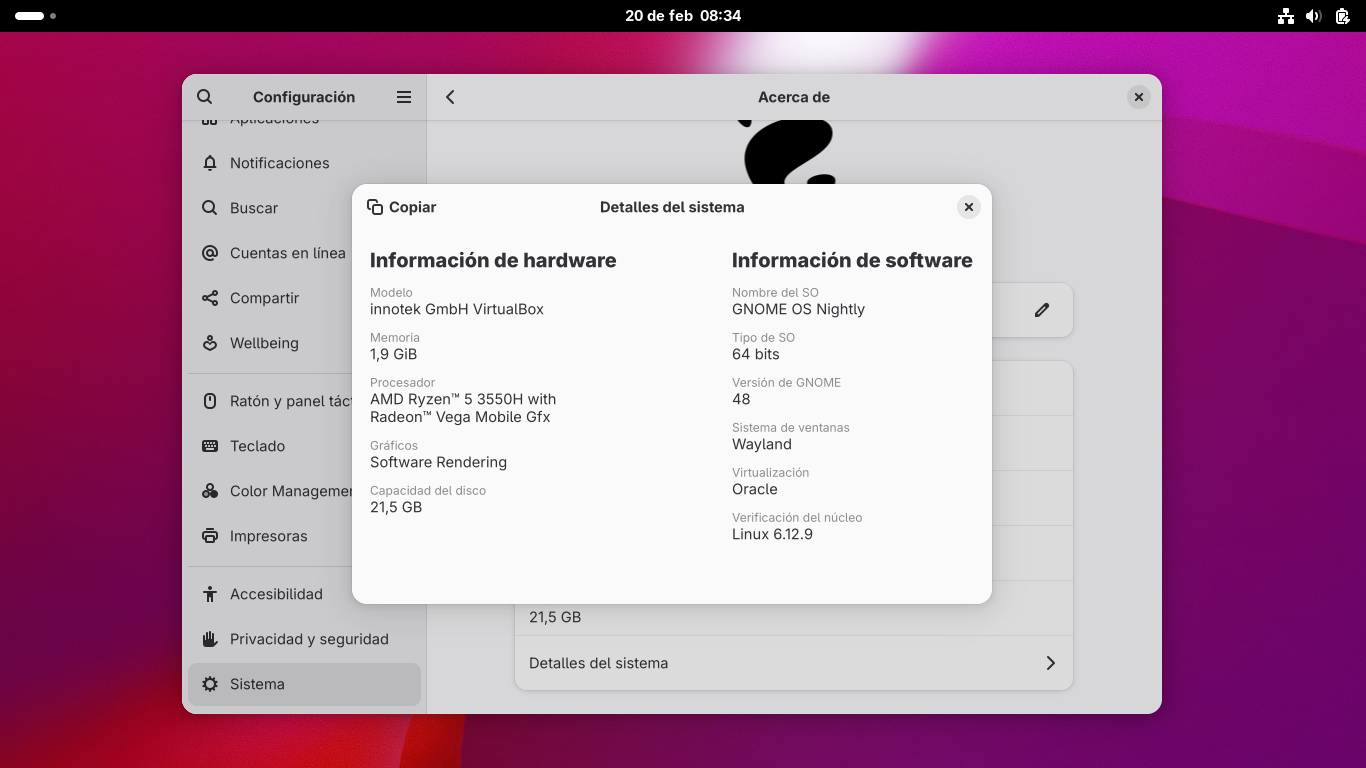
Task: Open the Detalles del sistema row
Action: pos(794,663)
